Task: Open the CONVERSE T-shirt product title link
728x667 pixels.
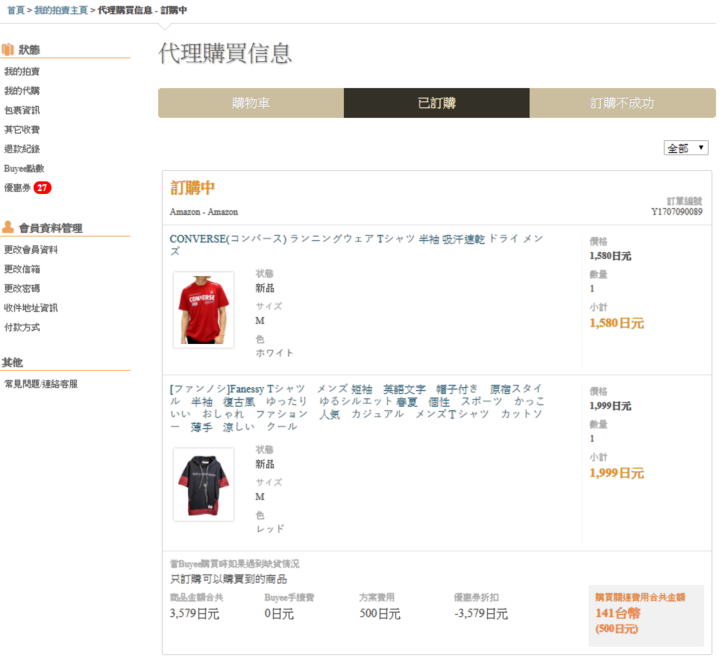Action: coord(356,245)
